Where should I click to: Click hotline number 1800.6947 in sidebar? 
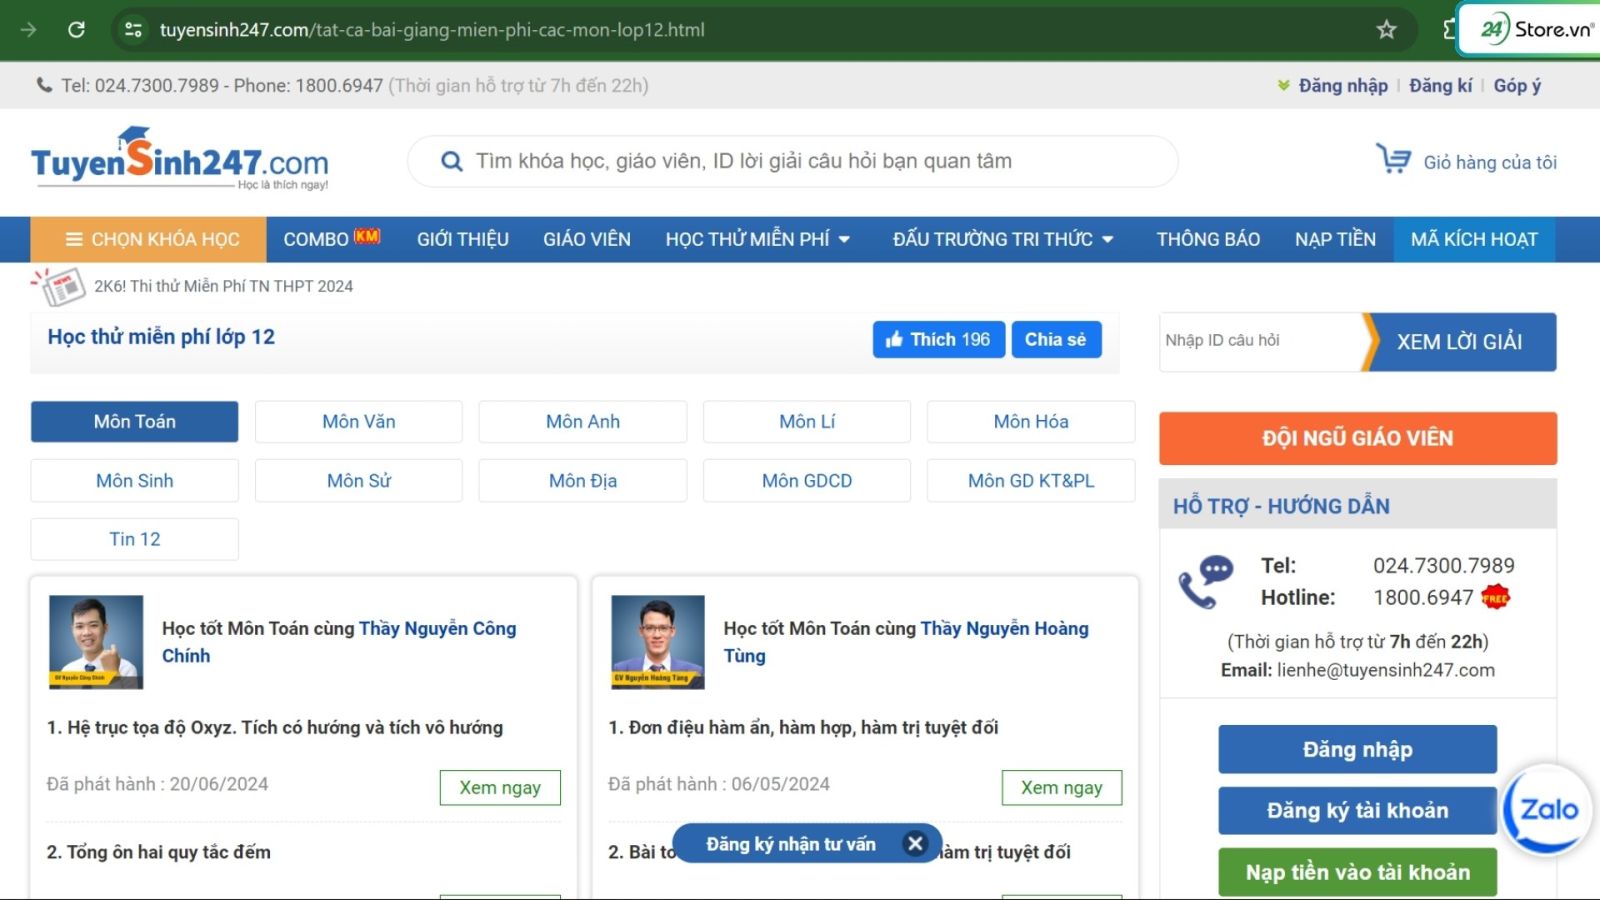pyautogui.click(x=1423, y=598)
